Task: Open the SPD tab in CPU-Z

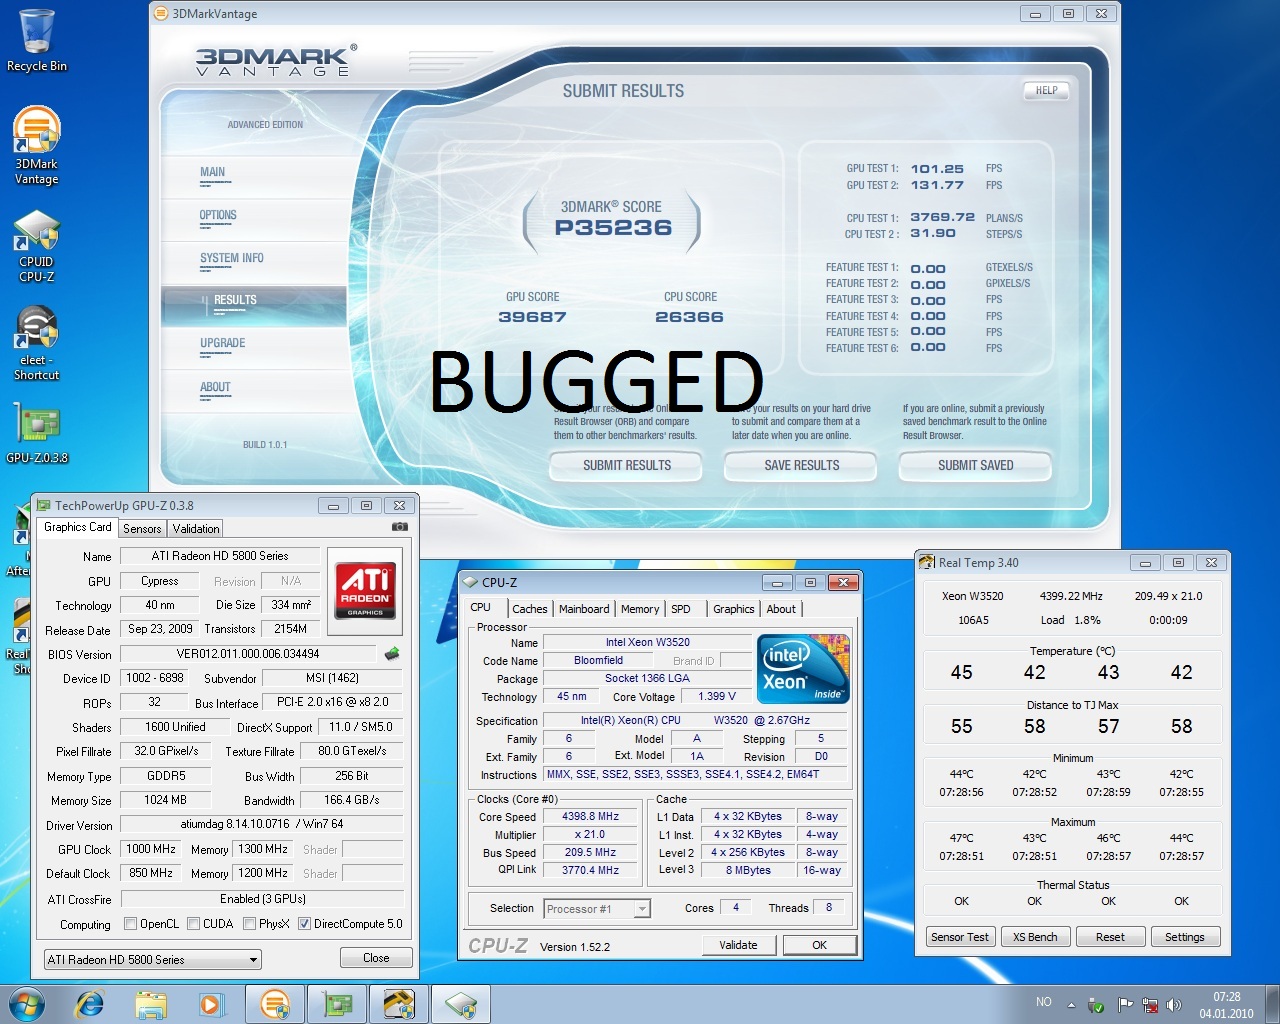Action: 681,609
